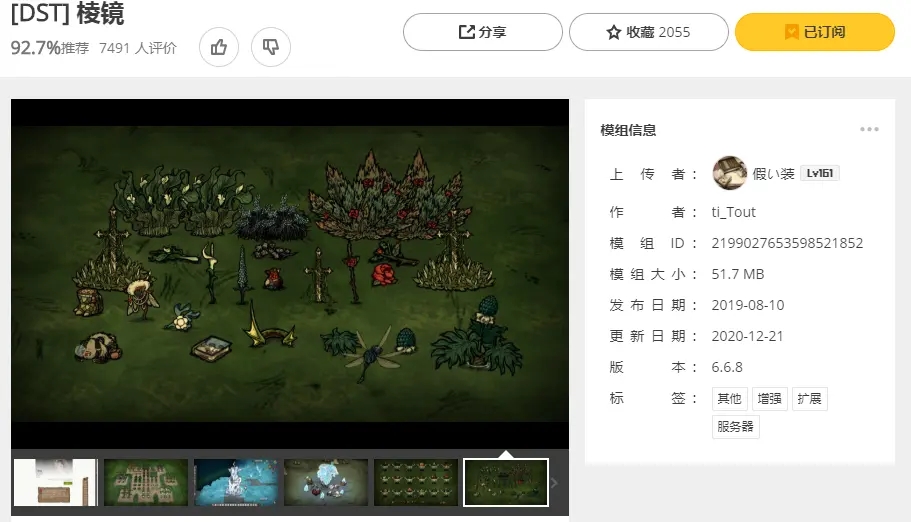Show the fourth thumbnail with frozen creature
911x522 pixels.
tap(326, 482)
